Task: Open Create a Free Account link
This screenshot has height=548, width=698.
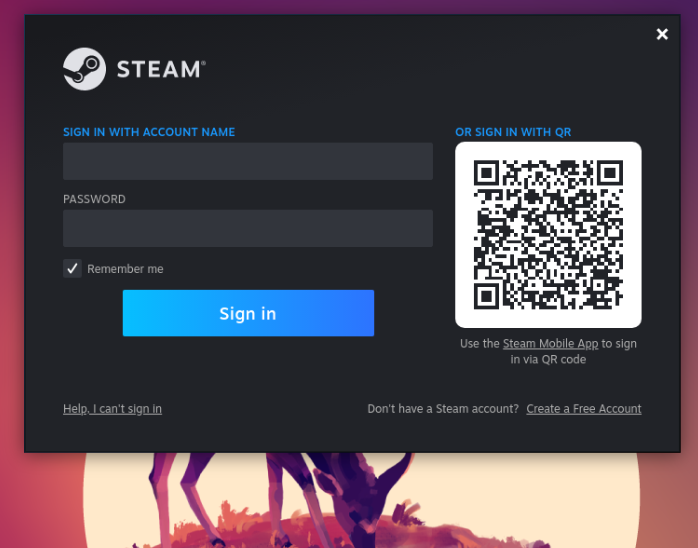Action: coord(584,409)
